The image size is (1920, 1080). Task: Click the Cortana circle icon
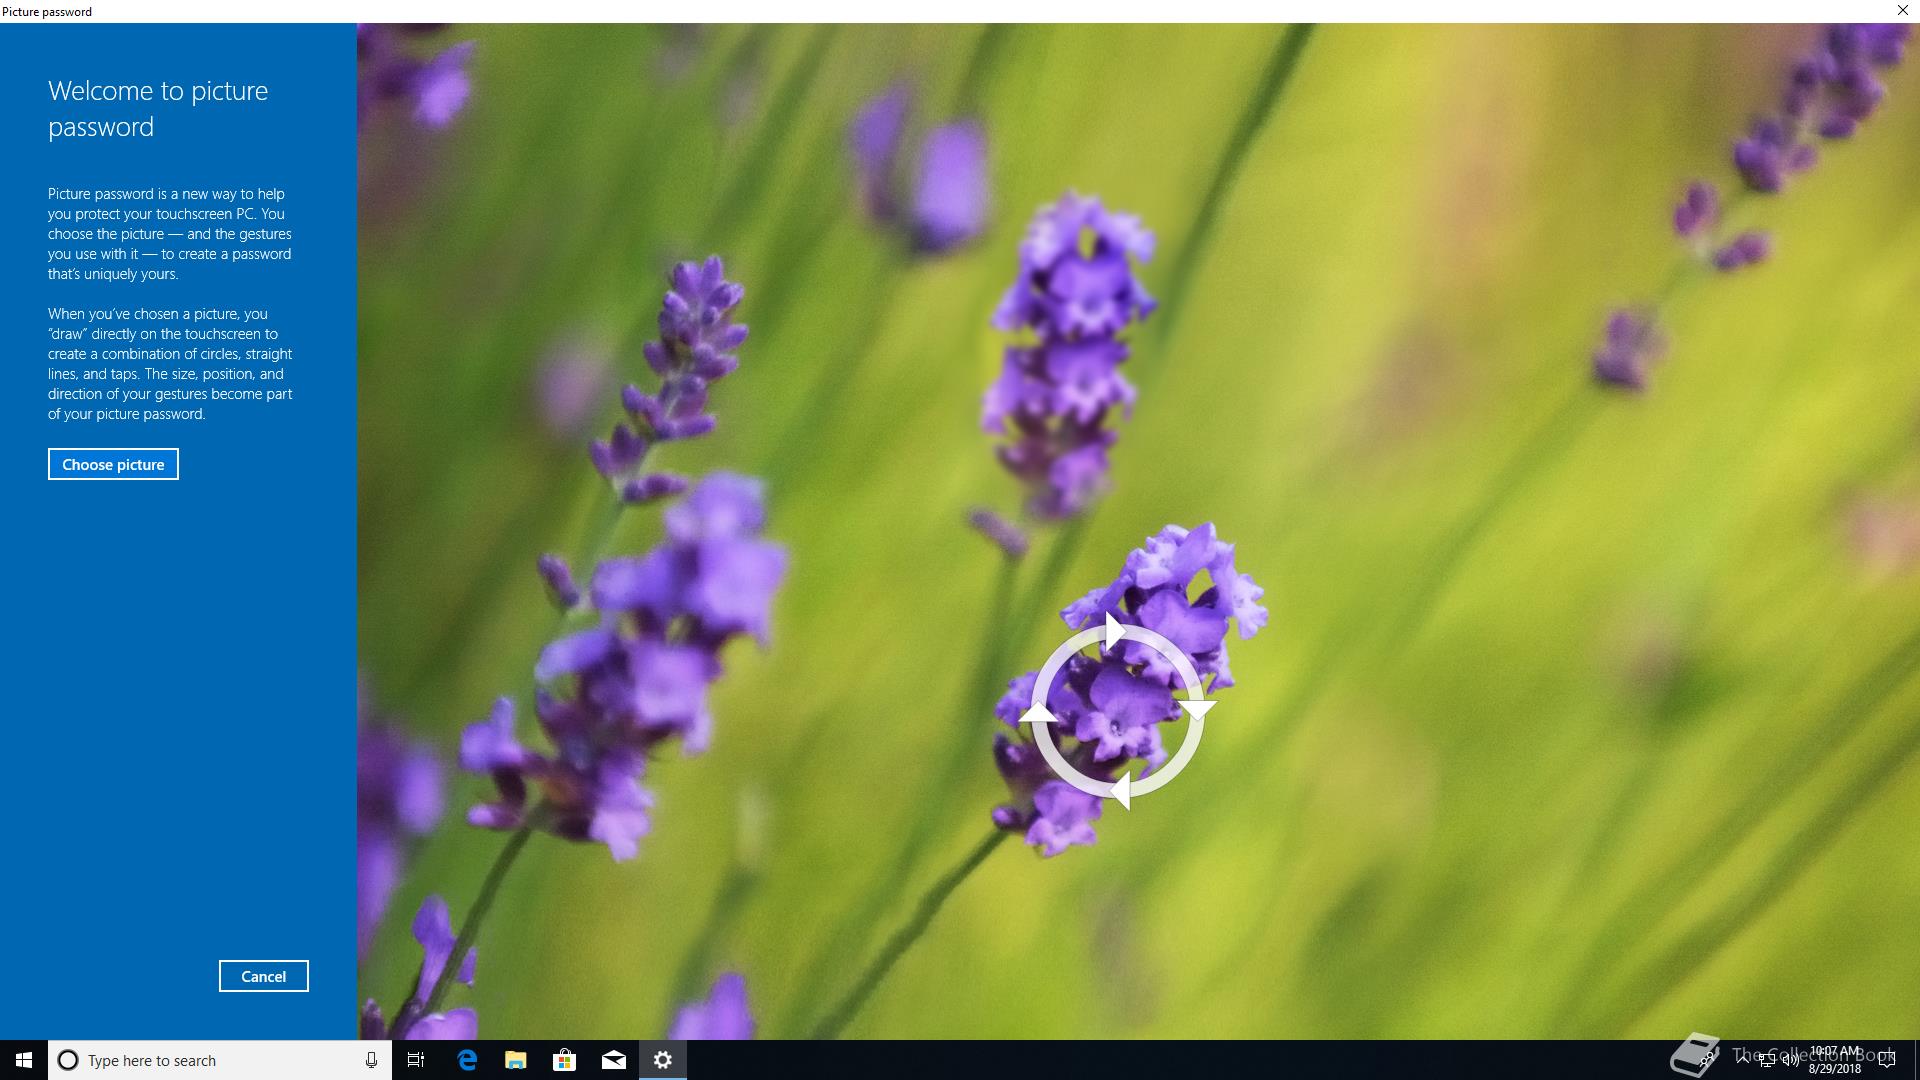(68, 1060)
